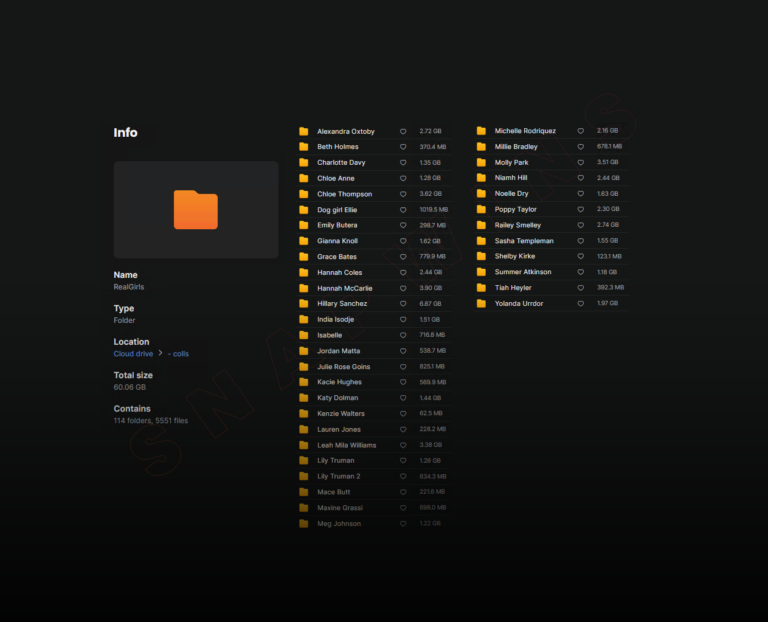Select the folder icon for Summer Atkinson

[x=481, y=272]
